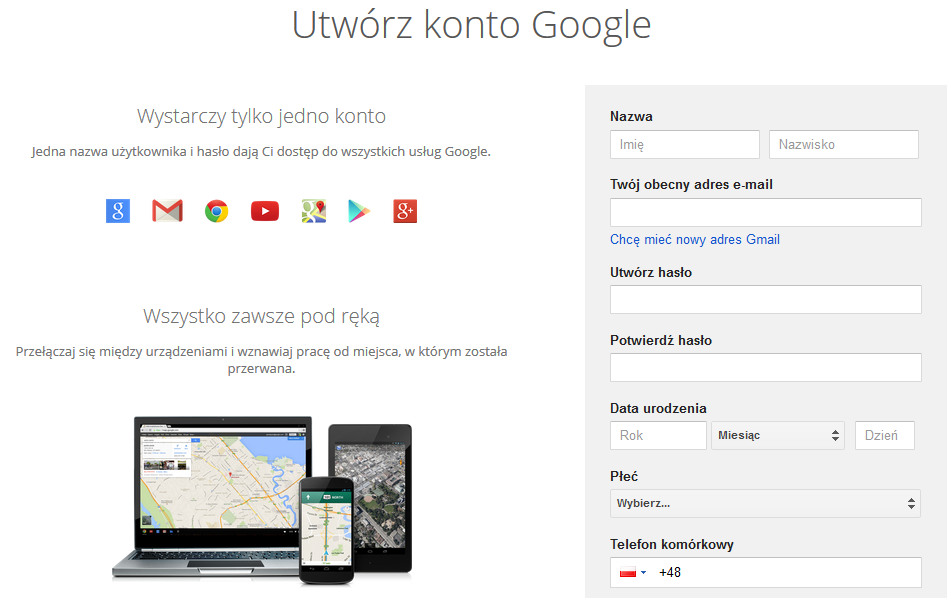The width and height of the screenshot is (952, 602).
Task: Click the Gmail envelope icon
Action: 167,211
